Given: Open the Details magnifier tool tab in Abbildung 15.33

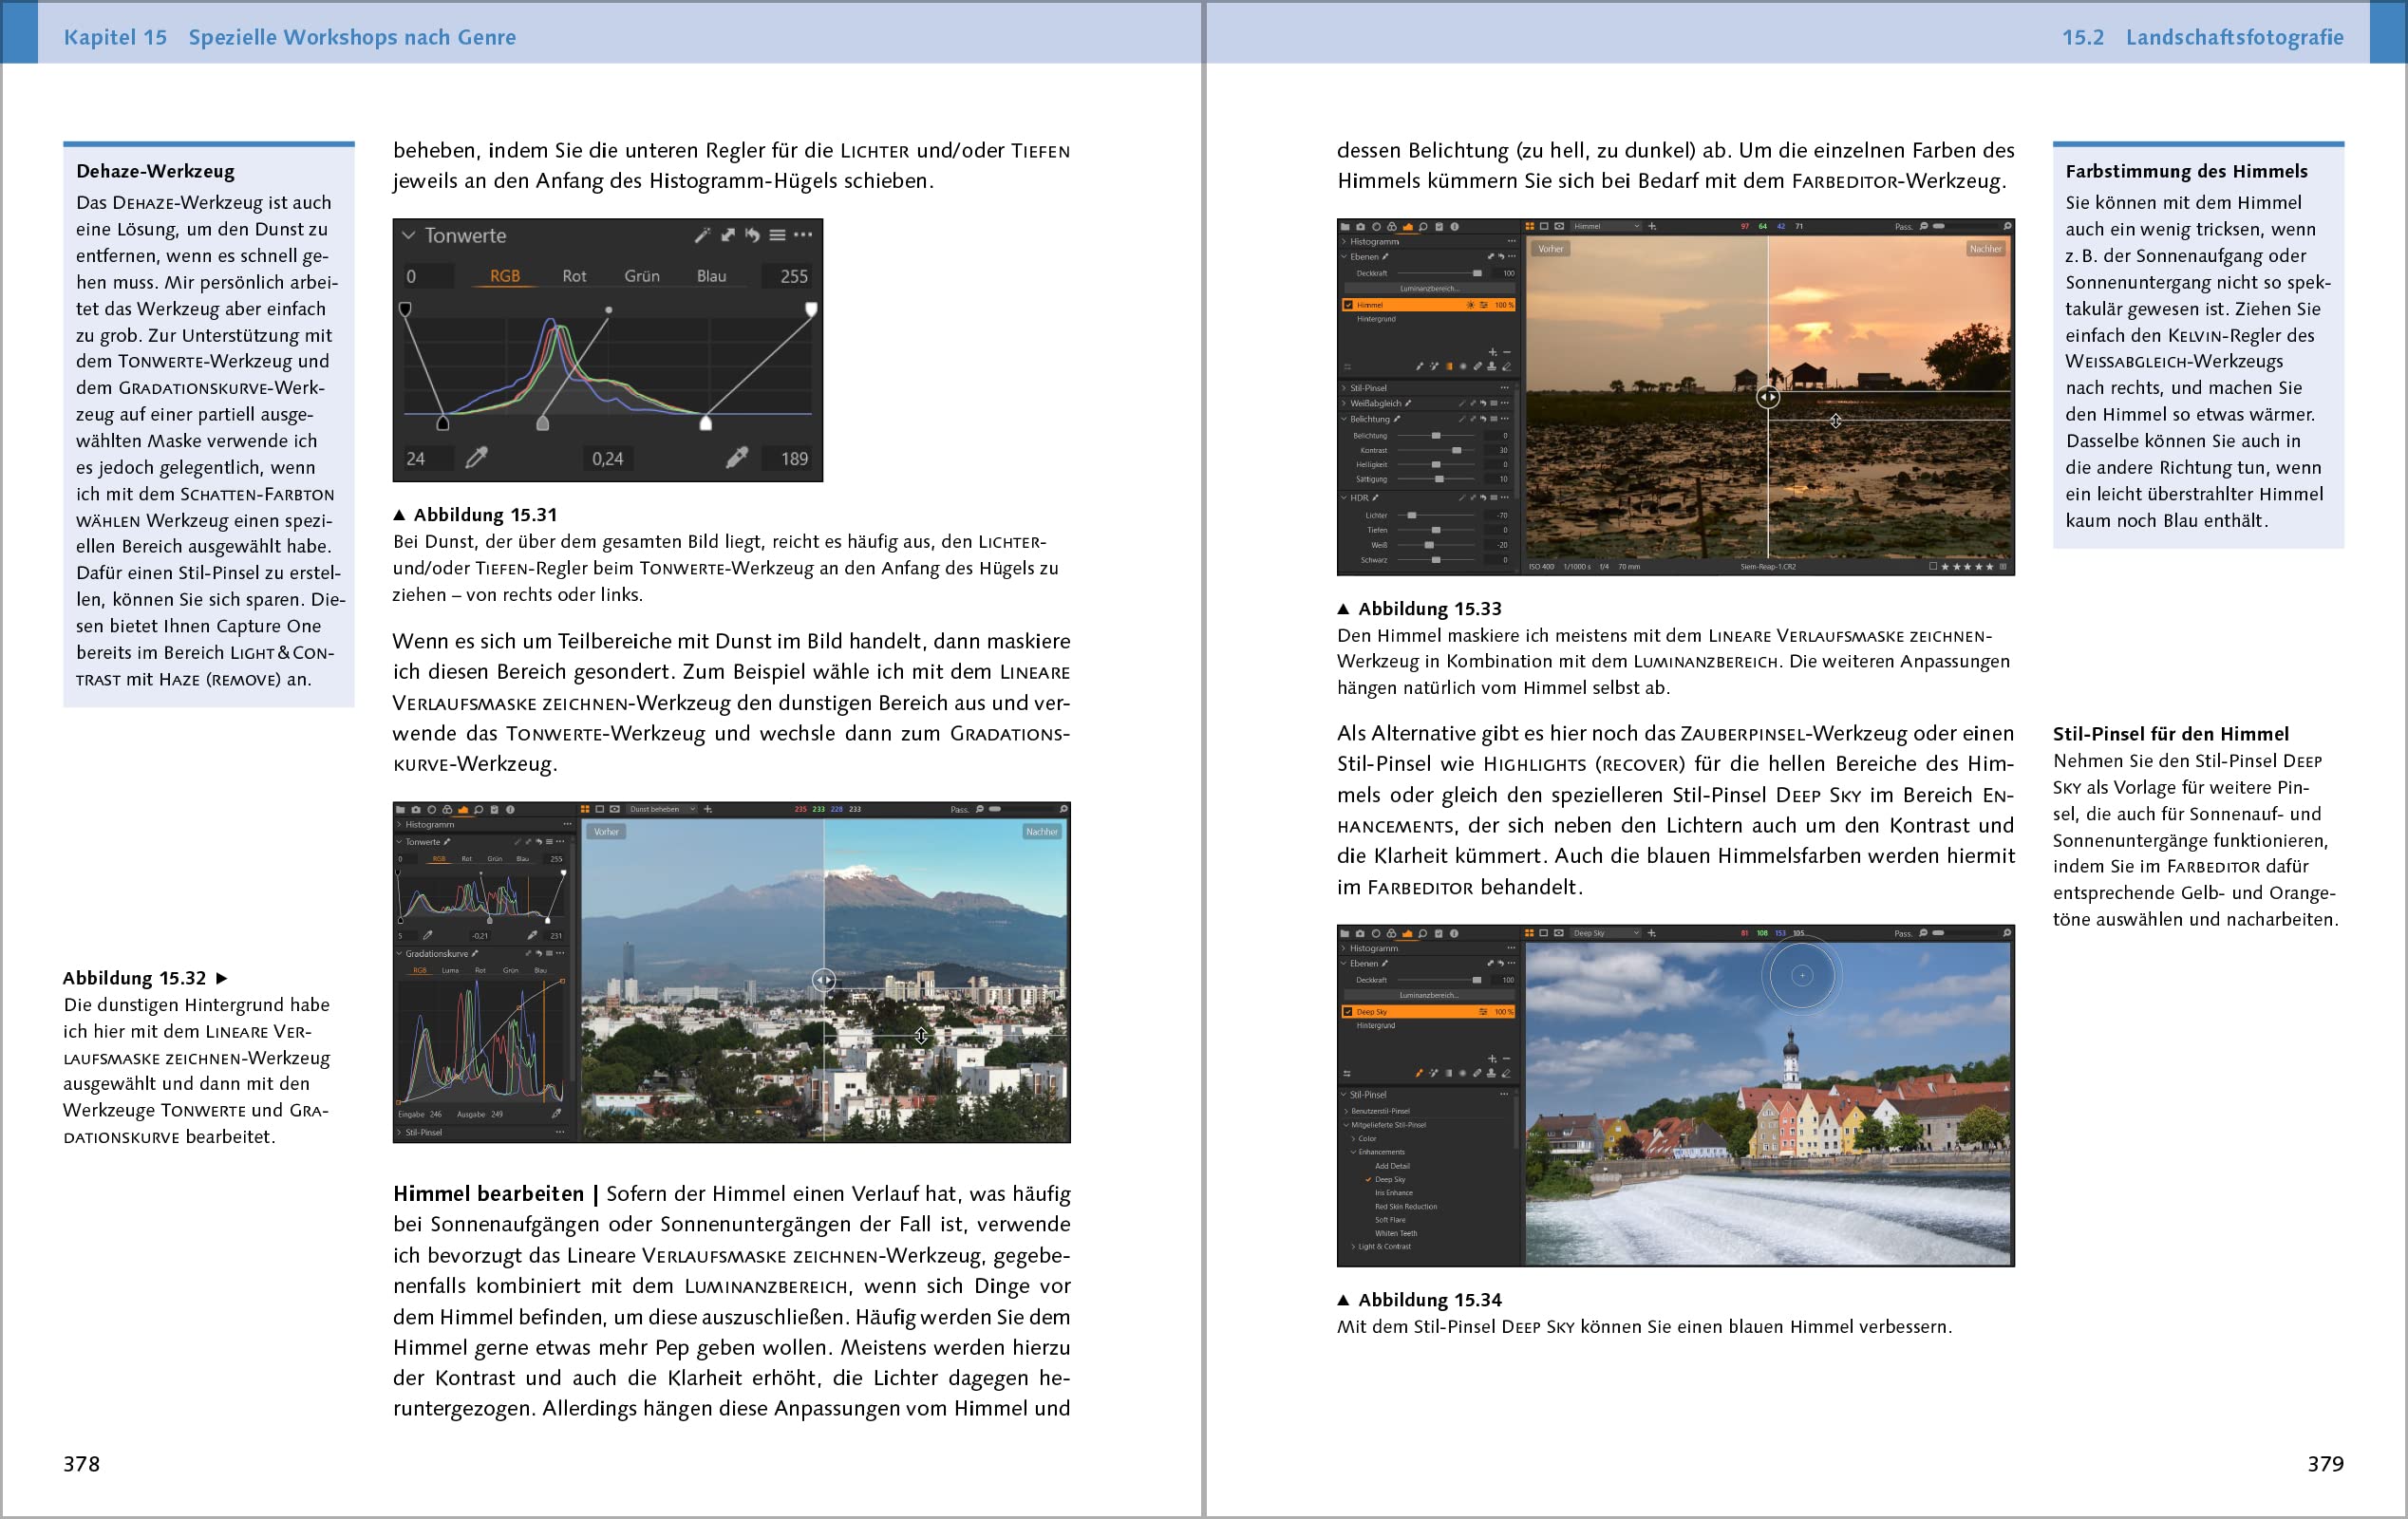Looking at the screenshot, I should pos(1423,227).
